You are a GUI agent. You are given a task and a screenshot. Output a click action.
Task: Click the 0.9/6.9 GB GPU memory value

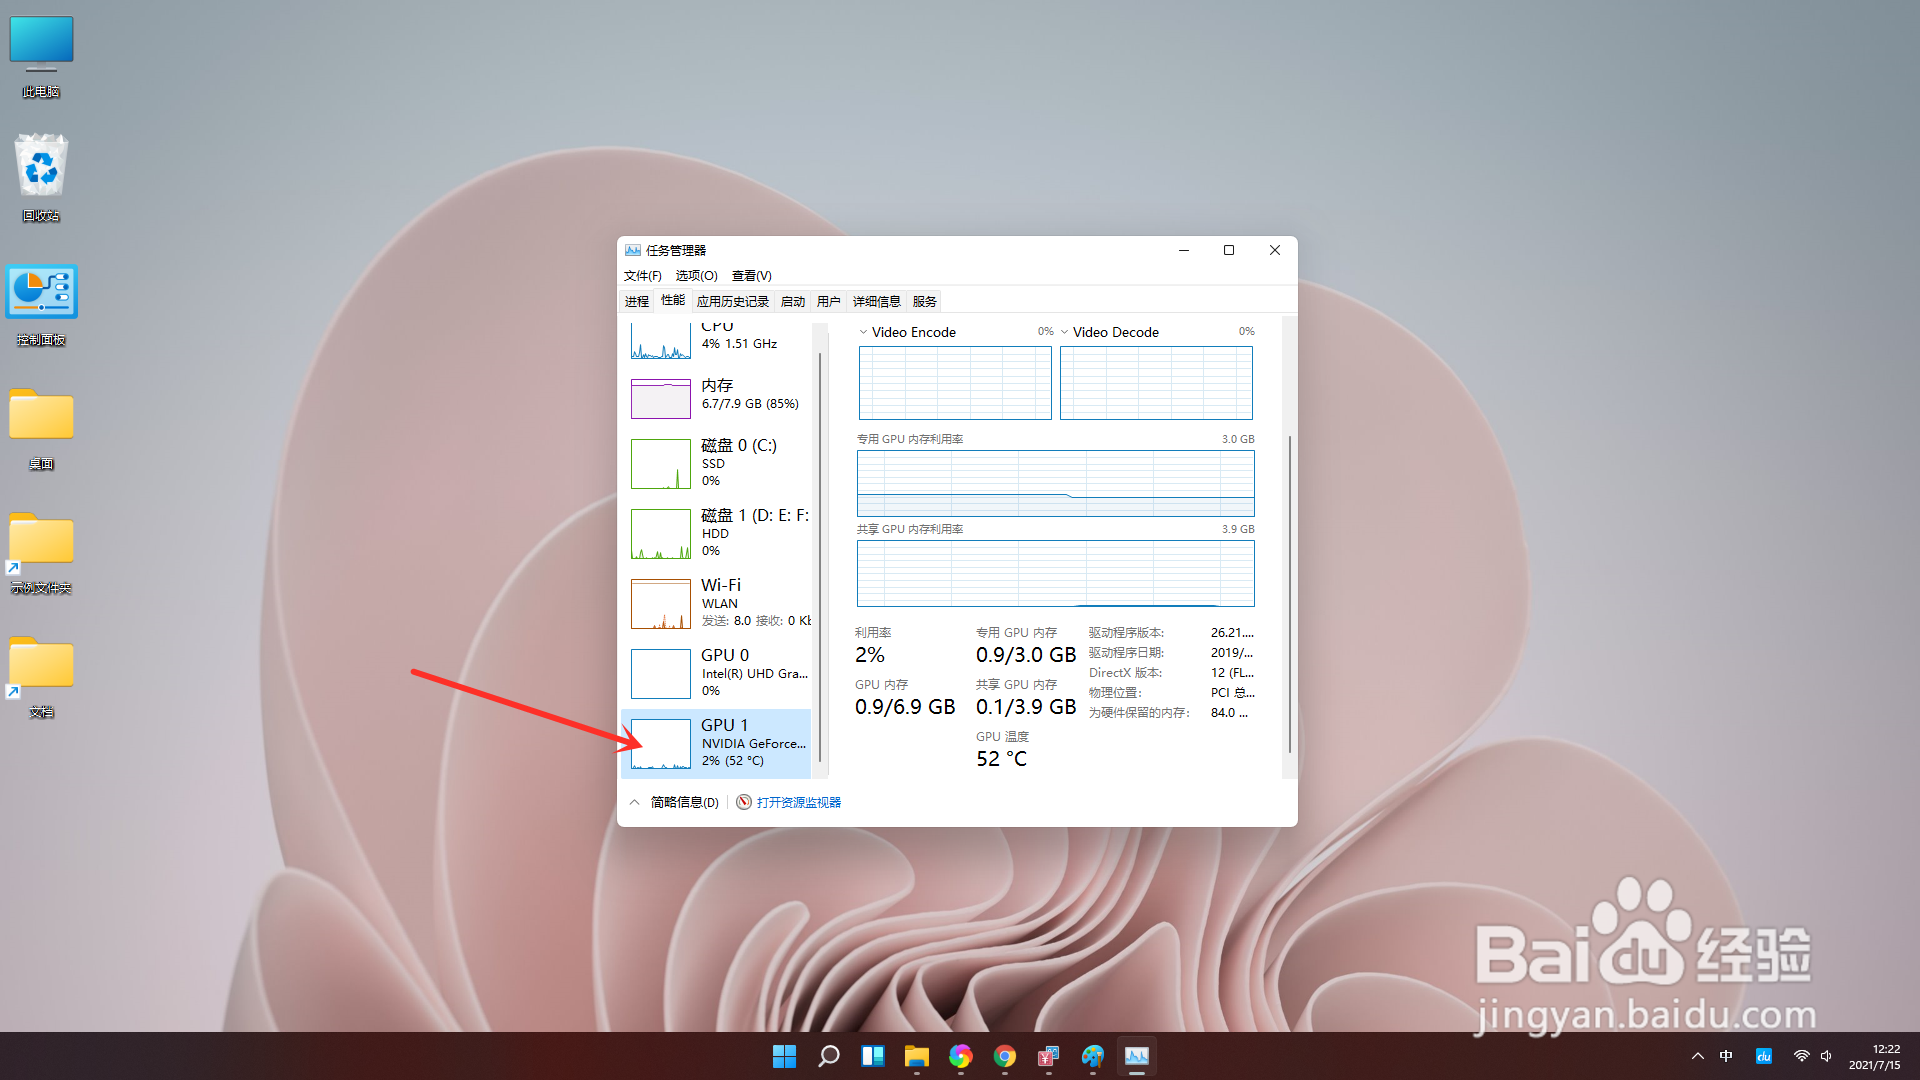[x=905, y=707]
